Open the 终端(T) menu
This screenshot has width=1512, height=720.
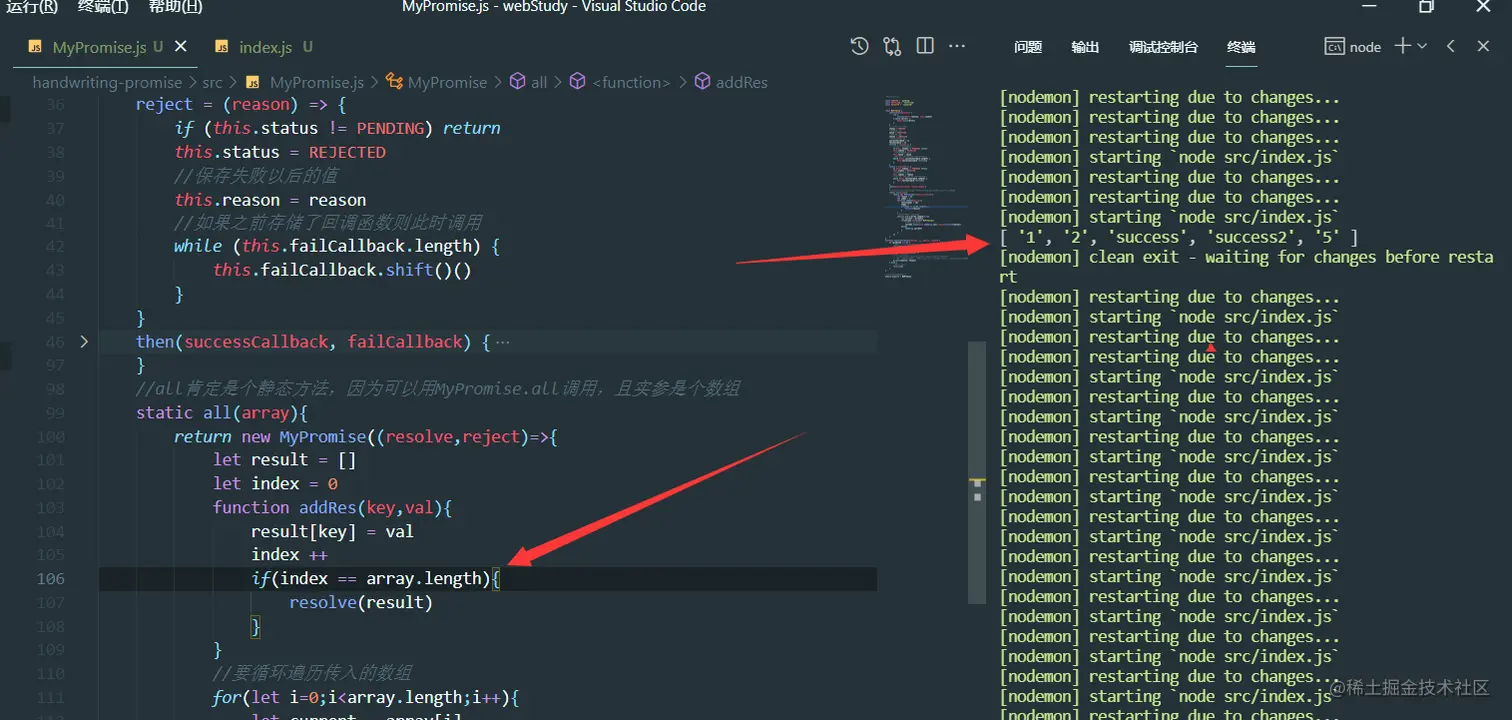coord(103,7)
